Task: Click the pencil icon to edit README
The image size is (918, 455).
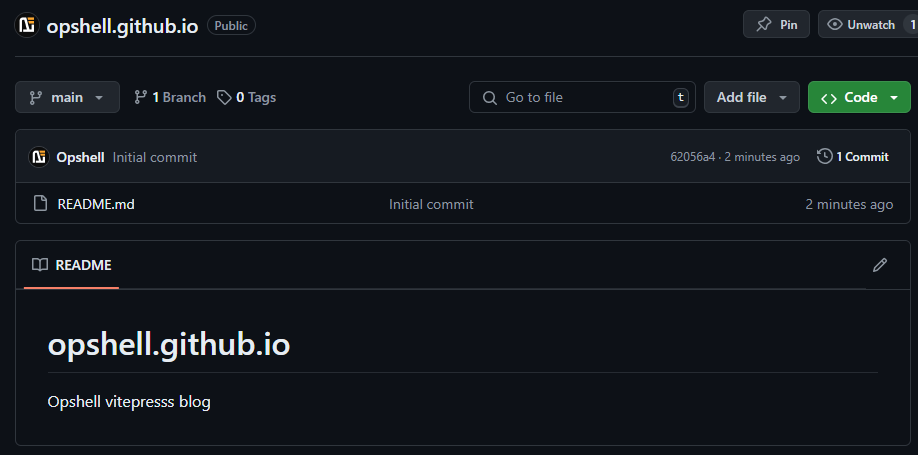Action: pyautogui.click(x=879, y=265)
